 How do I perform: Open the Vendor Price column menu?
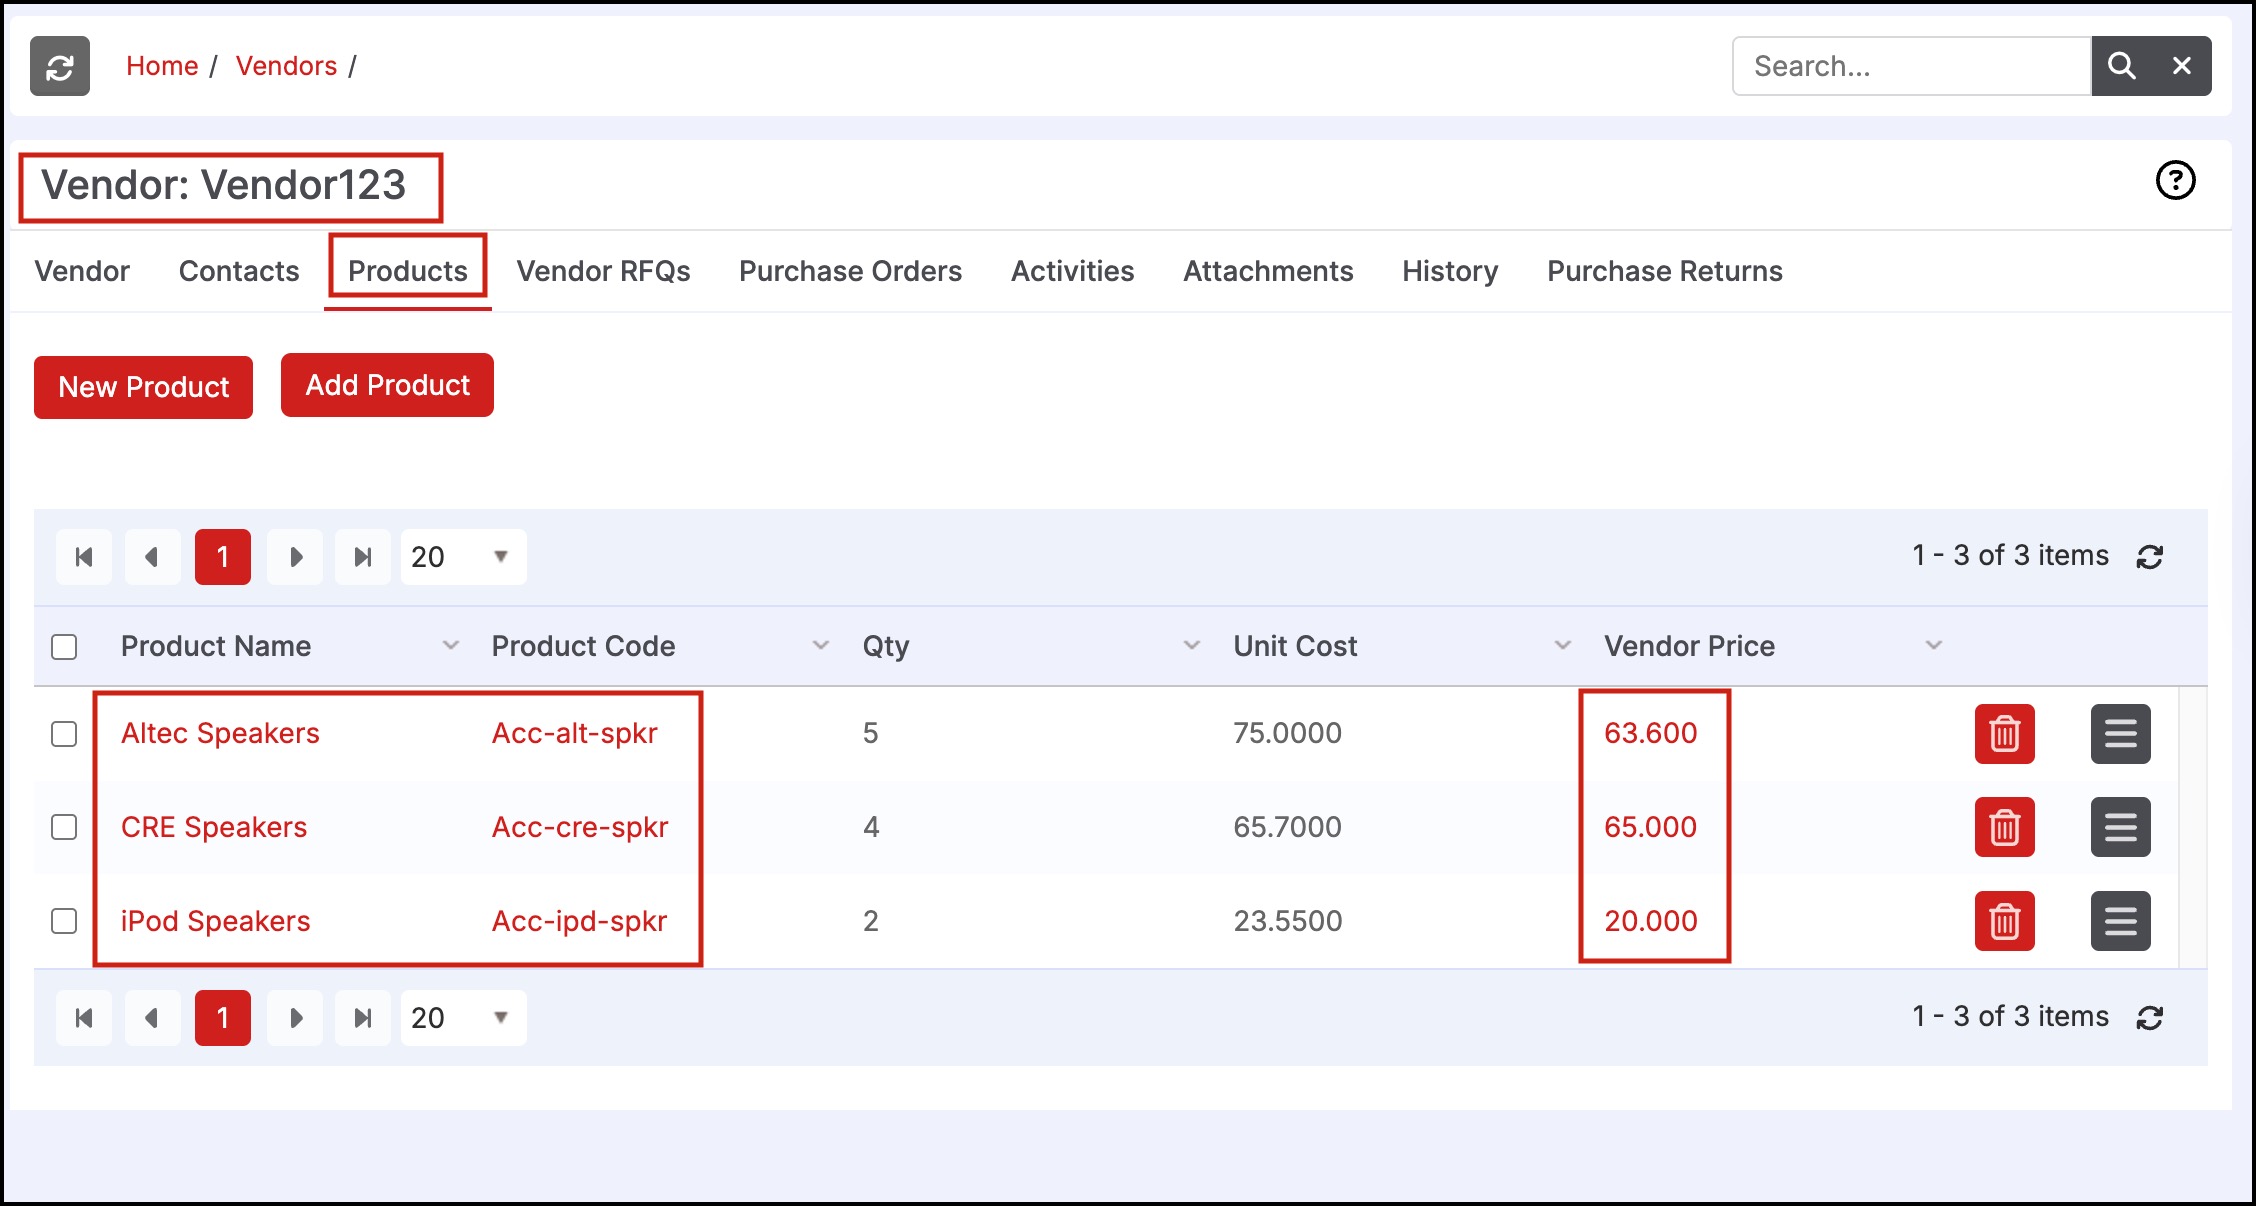point(1934,646)
